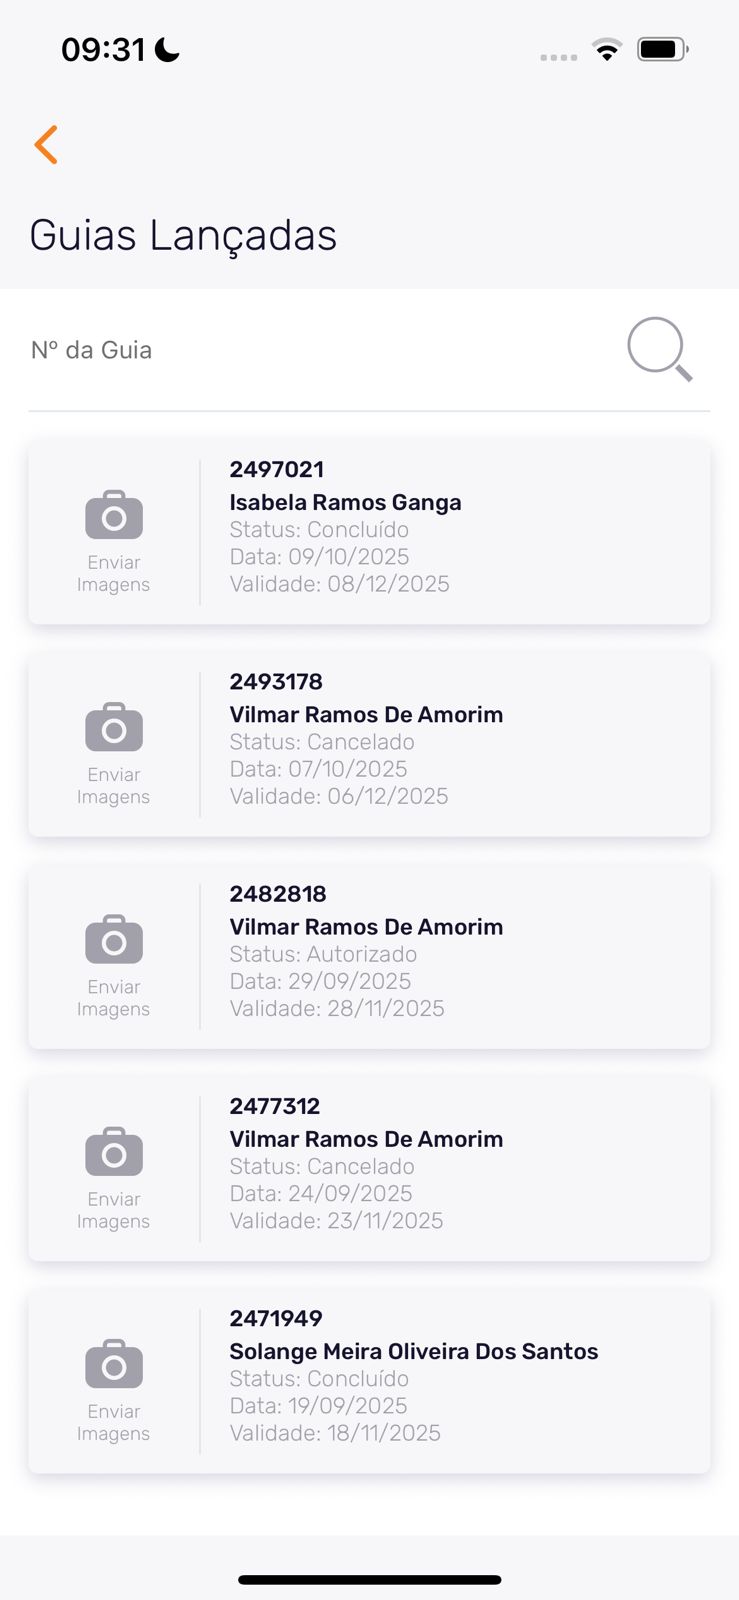
Task: Tap the battery status bar icon
Action: click(662, 49)
